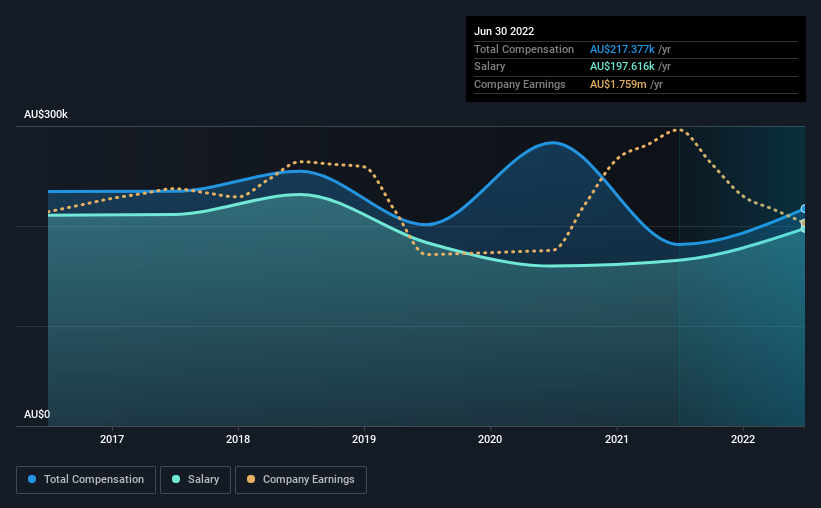
Task: Click the Company Earnings peak in mid-2021
Action: click(679, 129)
